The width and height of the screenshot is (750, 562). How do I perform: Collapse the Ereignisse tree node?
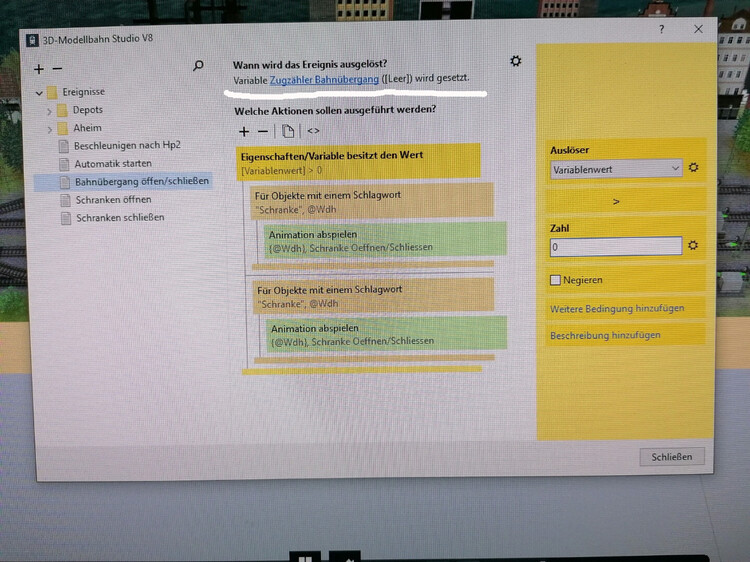pyautogui.click(x=39, y=93)
